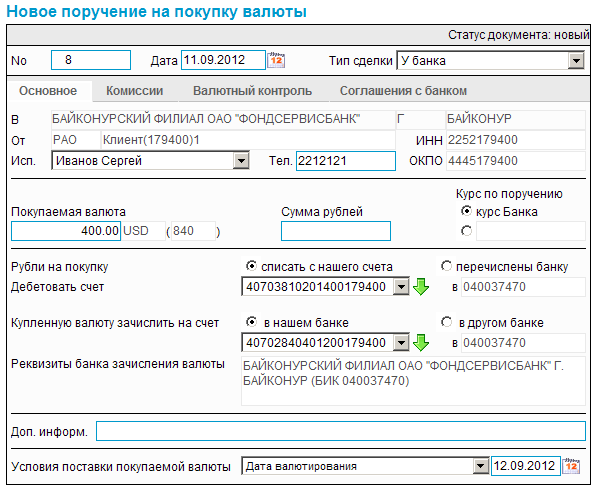The width and height of the screenshot is (597, 492).
Task: Click the Новое поручение на покупку валюты heading
Action: [x=156, y=11]
